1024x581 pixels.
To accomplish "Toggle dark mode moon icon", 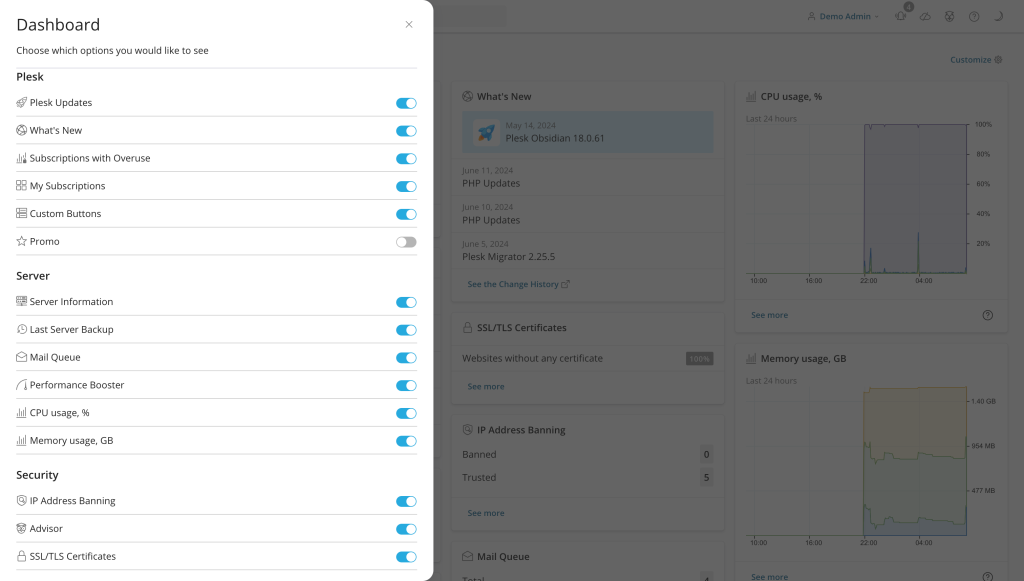I will coord(998,16).
